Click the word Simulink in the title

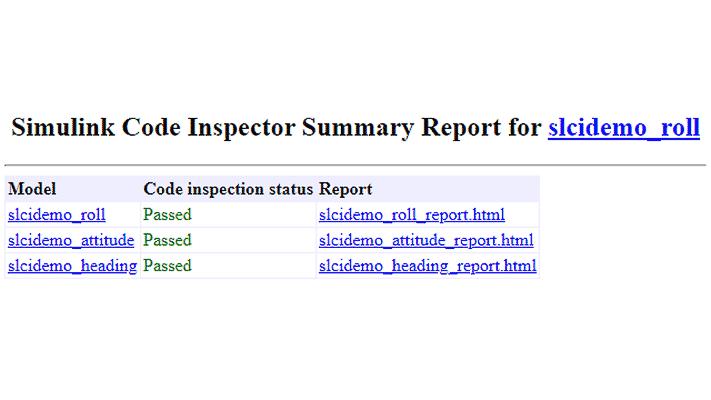[x=58, y=128]
